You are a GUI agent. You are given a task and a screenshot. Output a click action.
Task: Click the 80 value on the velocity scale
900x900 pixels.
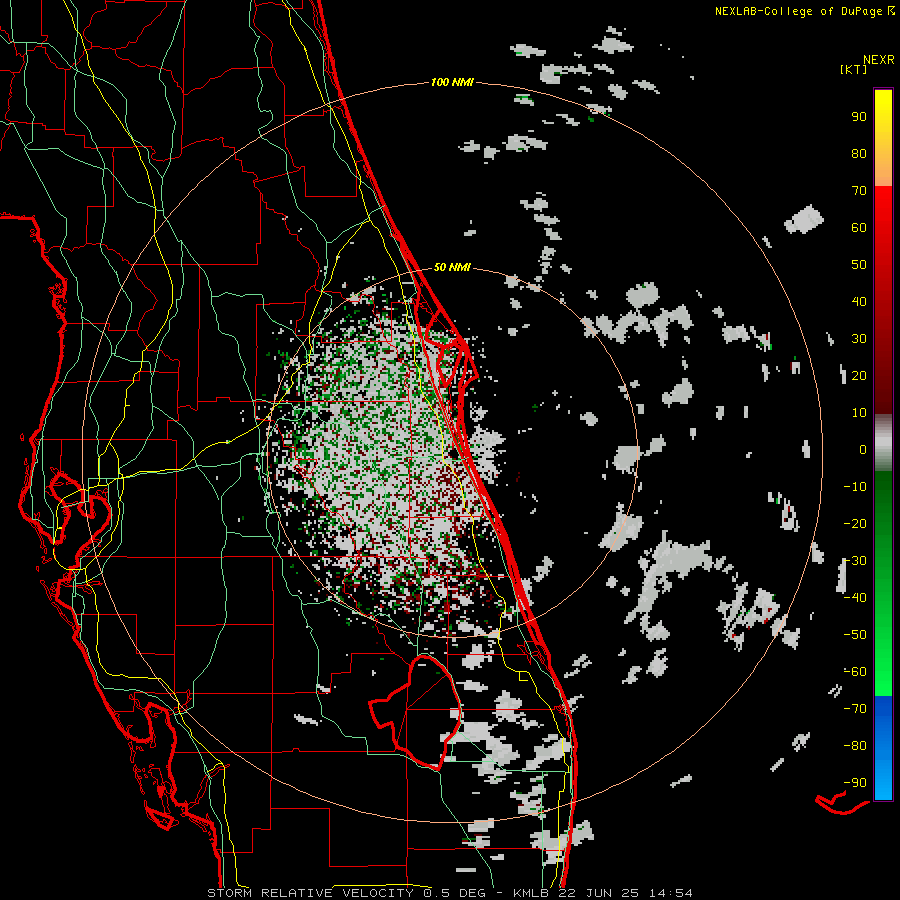(859, 153)
